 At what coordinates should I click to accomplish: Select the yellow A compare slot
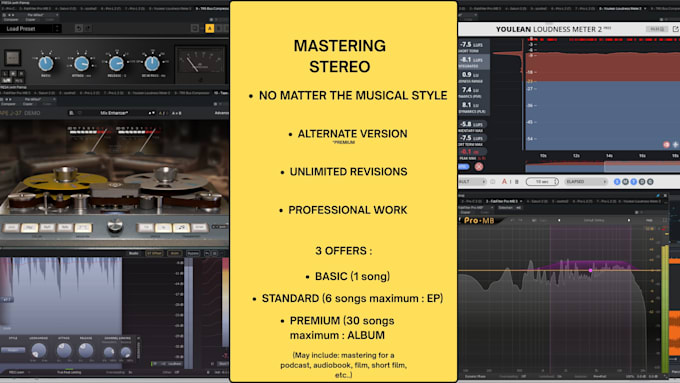pos(209,29)
